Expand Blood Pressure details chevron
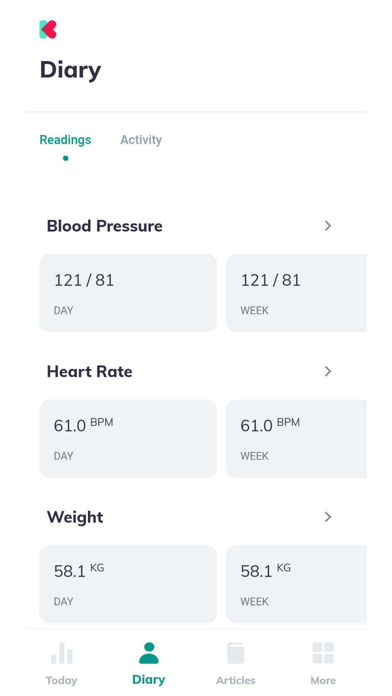This screenshot has height=696, width=392. tap(328, 226)
